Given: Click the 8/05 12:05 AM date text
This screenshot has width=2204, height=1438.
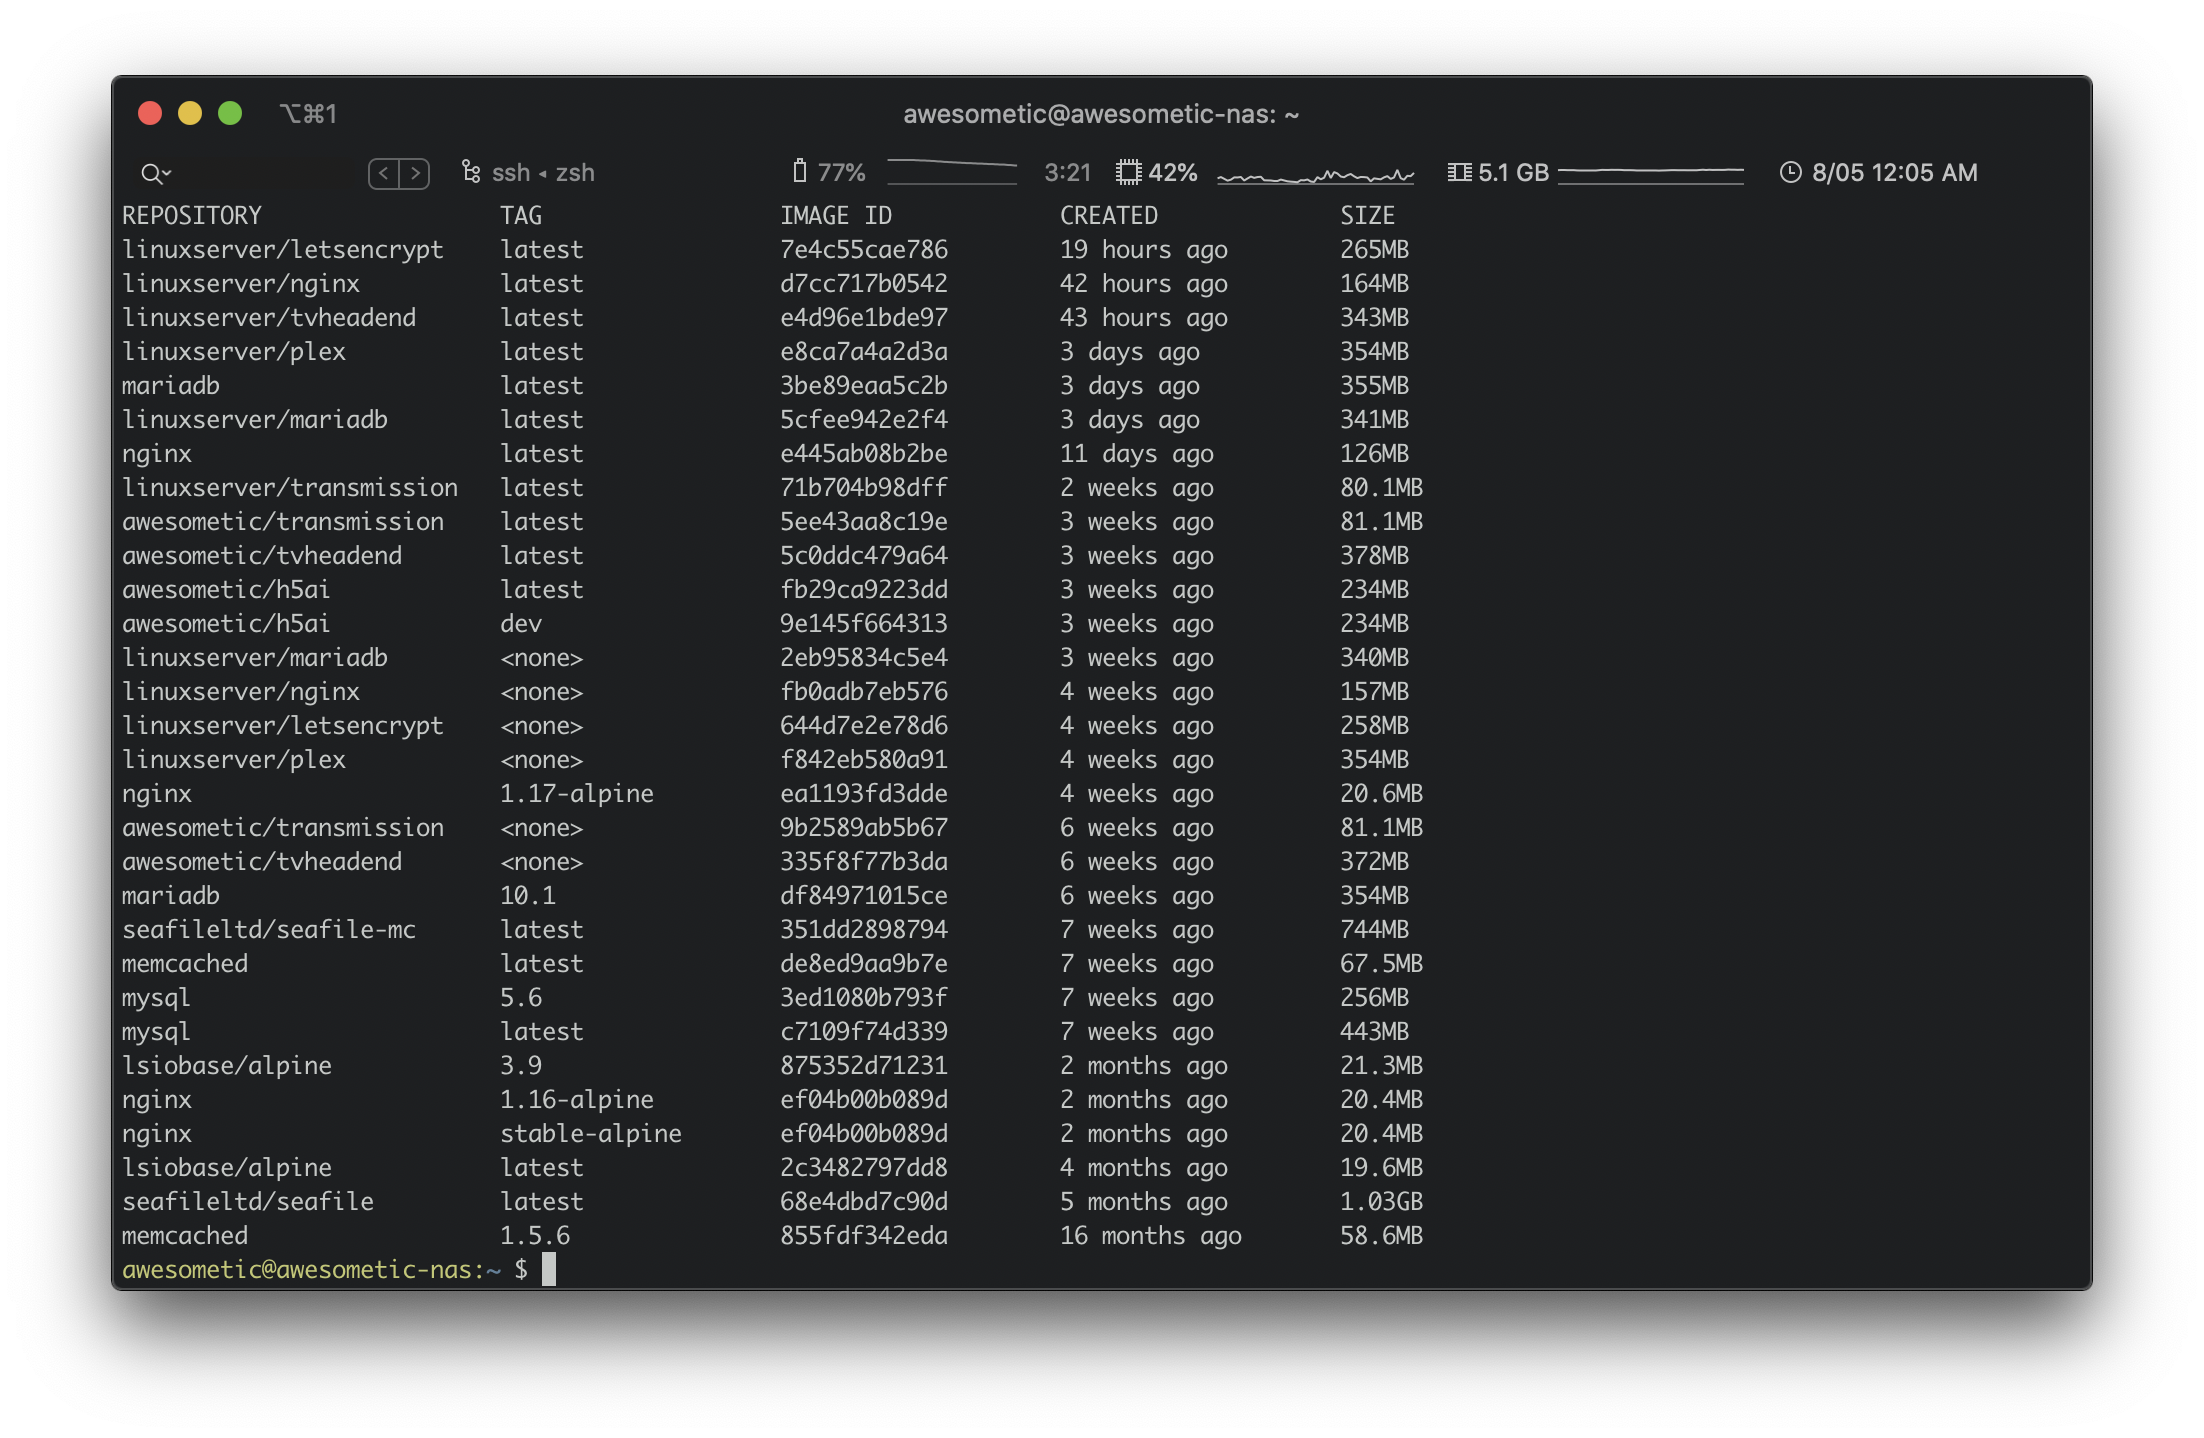Looking at the screenshot, I should pyautogui.click(x=1894, y=173).
